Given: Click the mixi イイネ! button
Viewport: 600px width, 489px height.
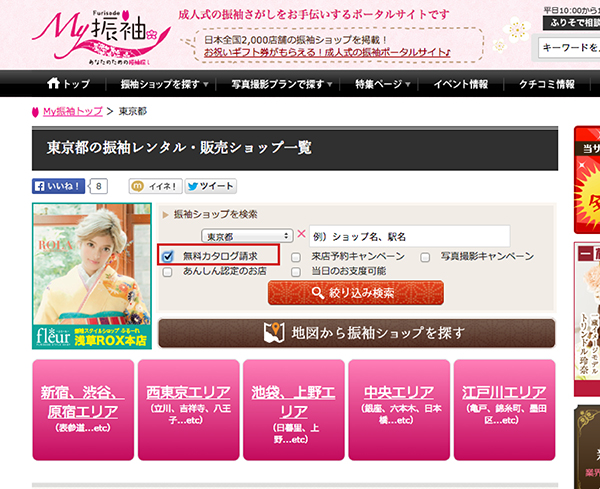Looking at the screenshot, I should click(x=155, y=186).
